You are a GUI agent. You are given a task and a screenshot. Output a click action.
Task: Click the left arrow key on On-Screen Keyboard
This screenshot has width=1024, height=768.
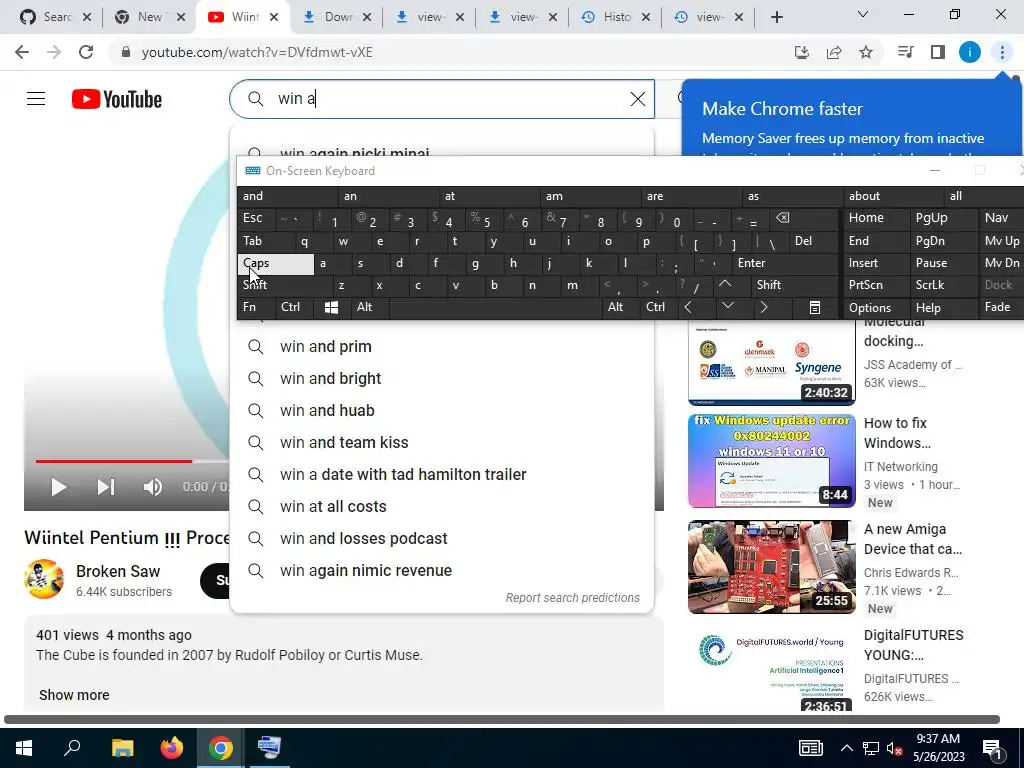[x=688, y=307]
